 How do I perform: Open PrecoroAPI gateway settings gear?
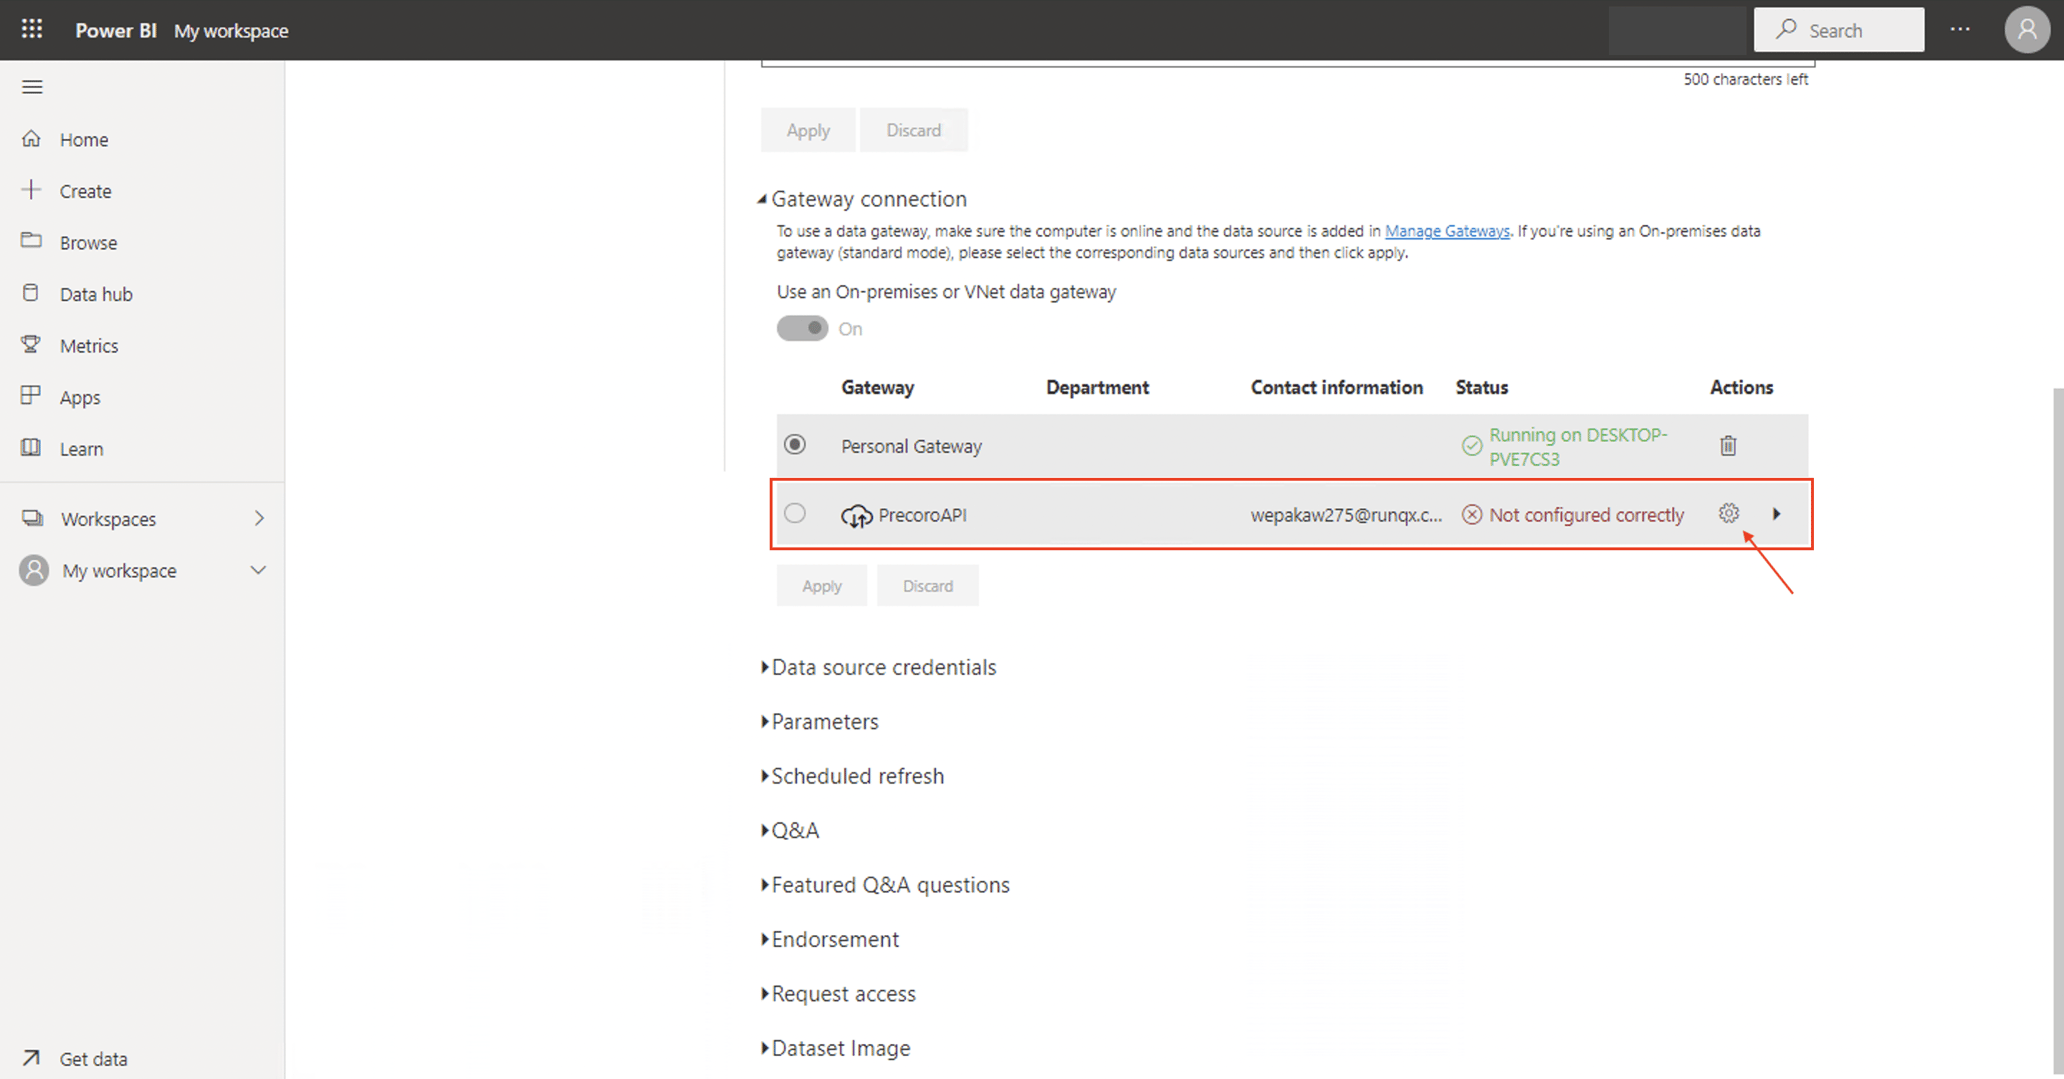tap(1729, 513)
